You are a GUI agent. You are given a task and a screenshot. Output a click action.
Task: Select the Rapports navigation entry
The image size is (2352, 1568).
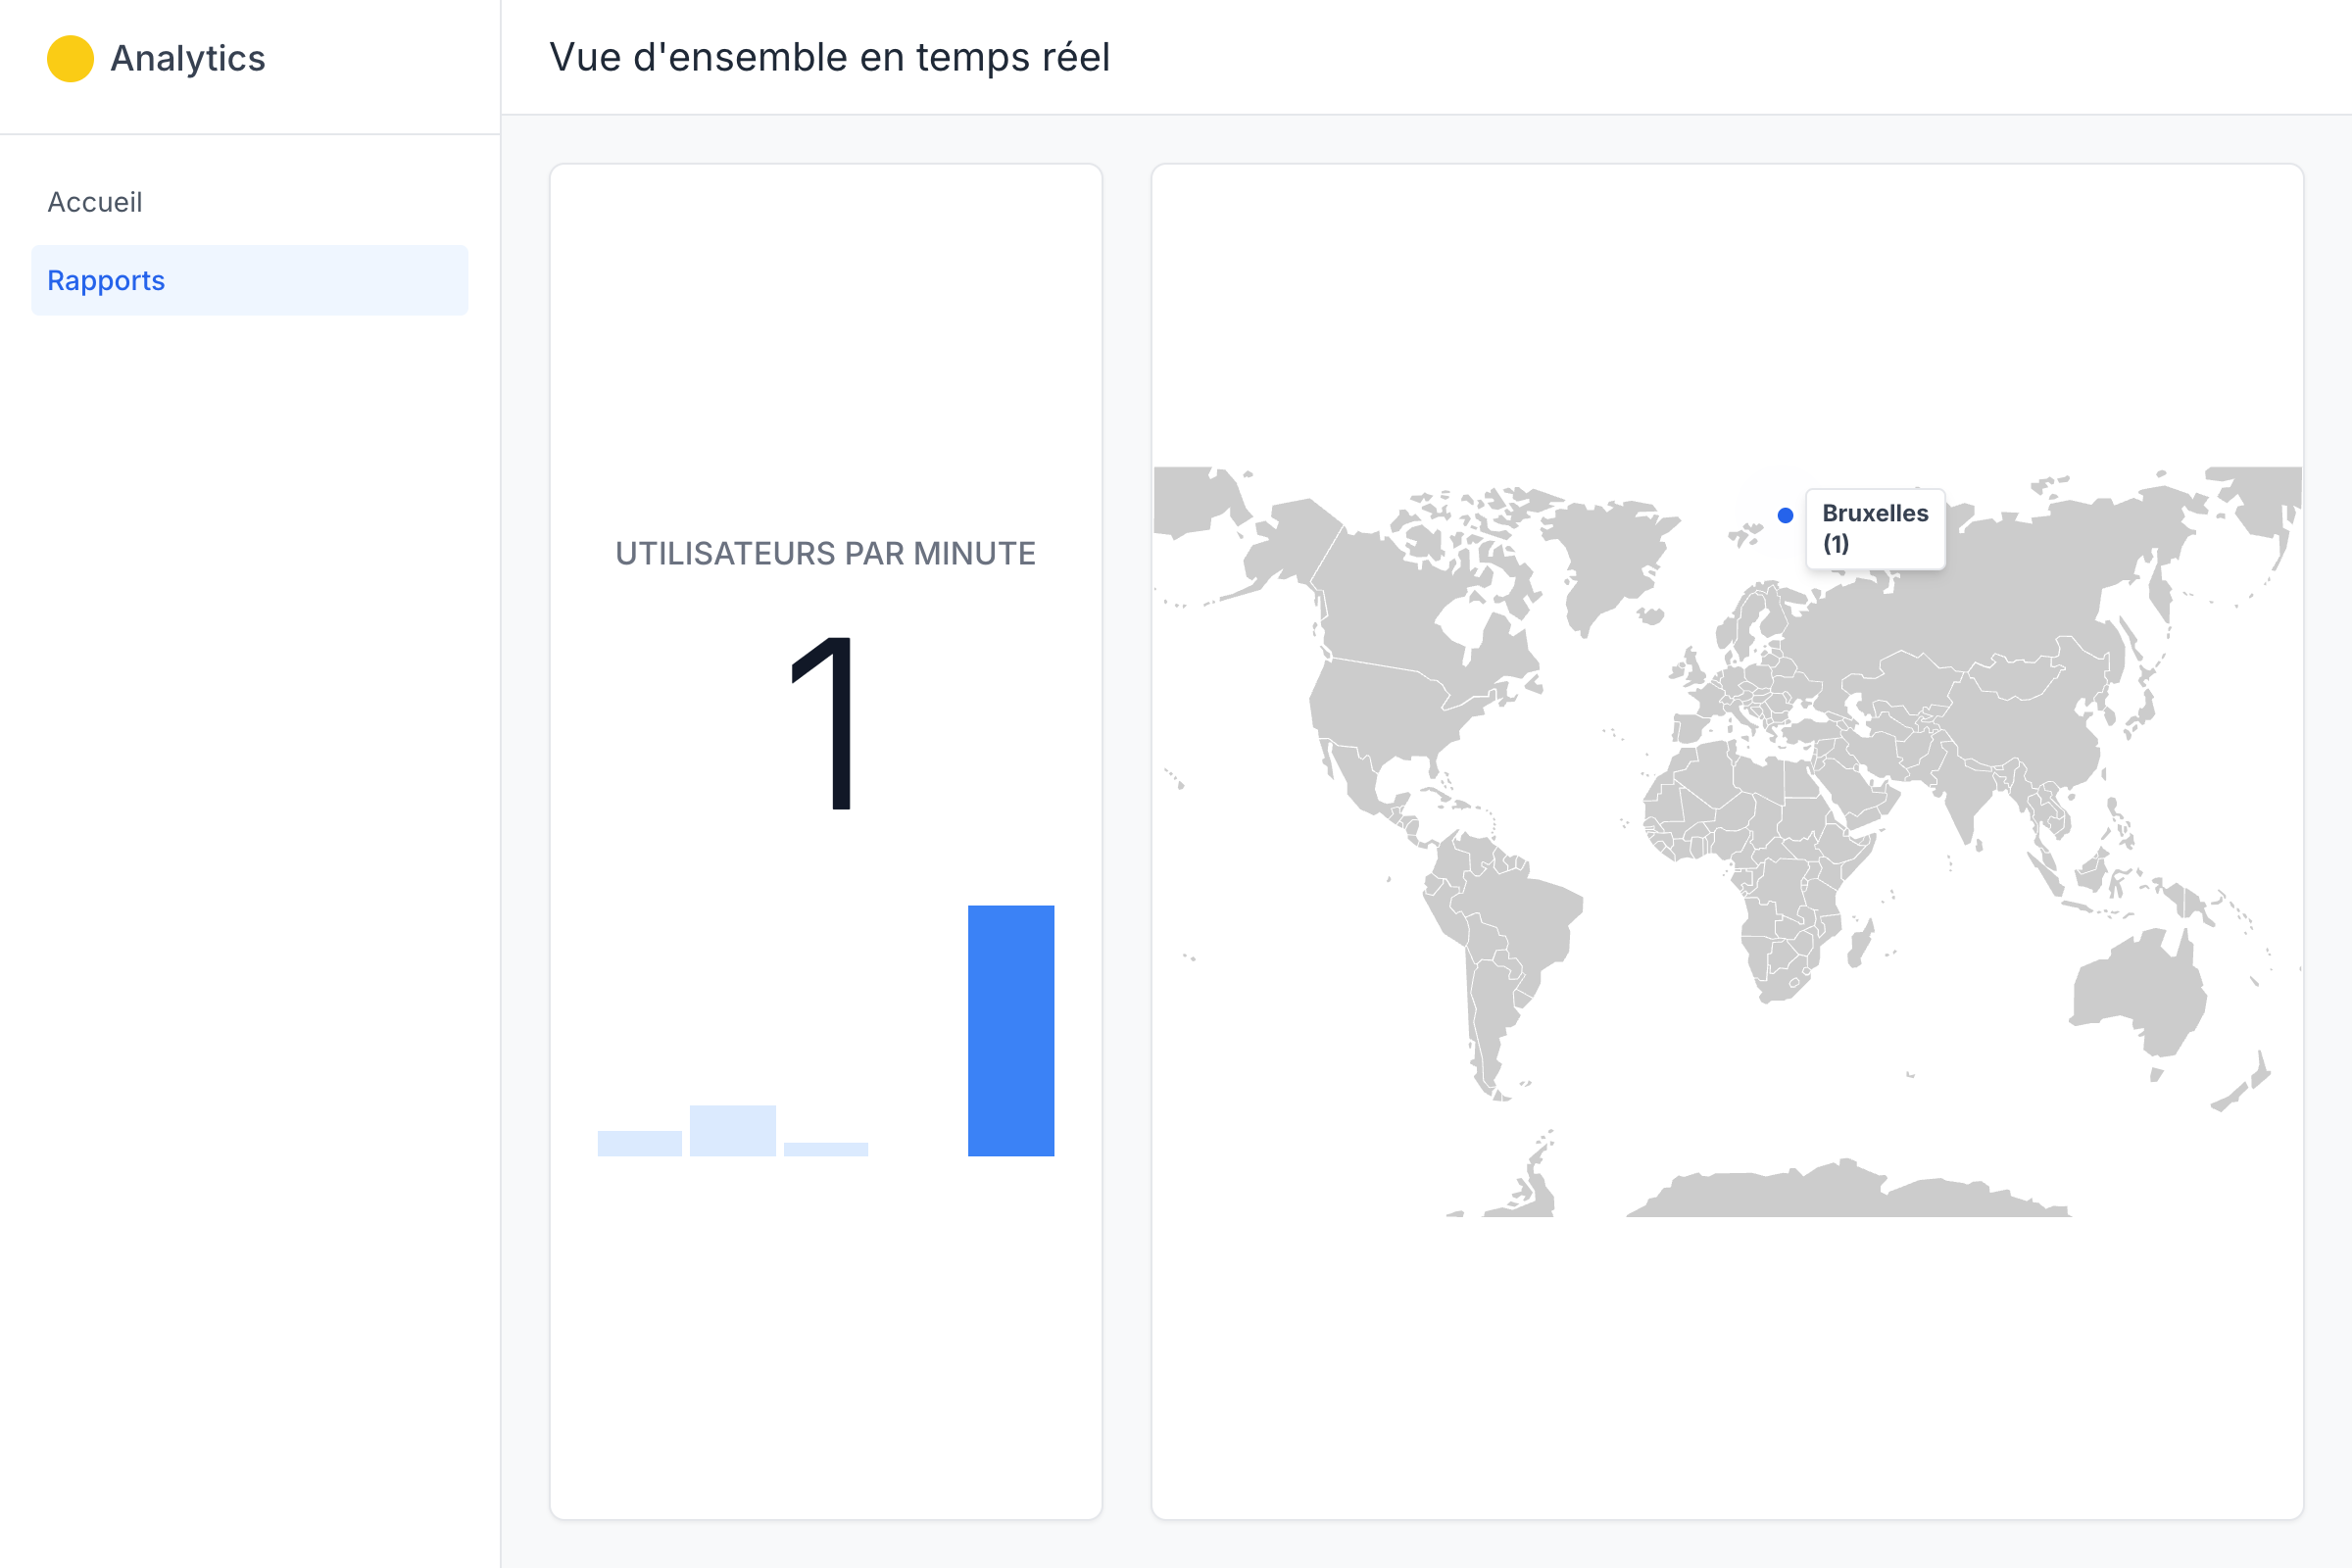point(106,280)
